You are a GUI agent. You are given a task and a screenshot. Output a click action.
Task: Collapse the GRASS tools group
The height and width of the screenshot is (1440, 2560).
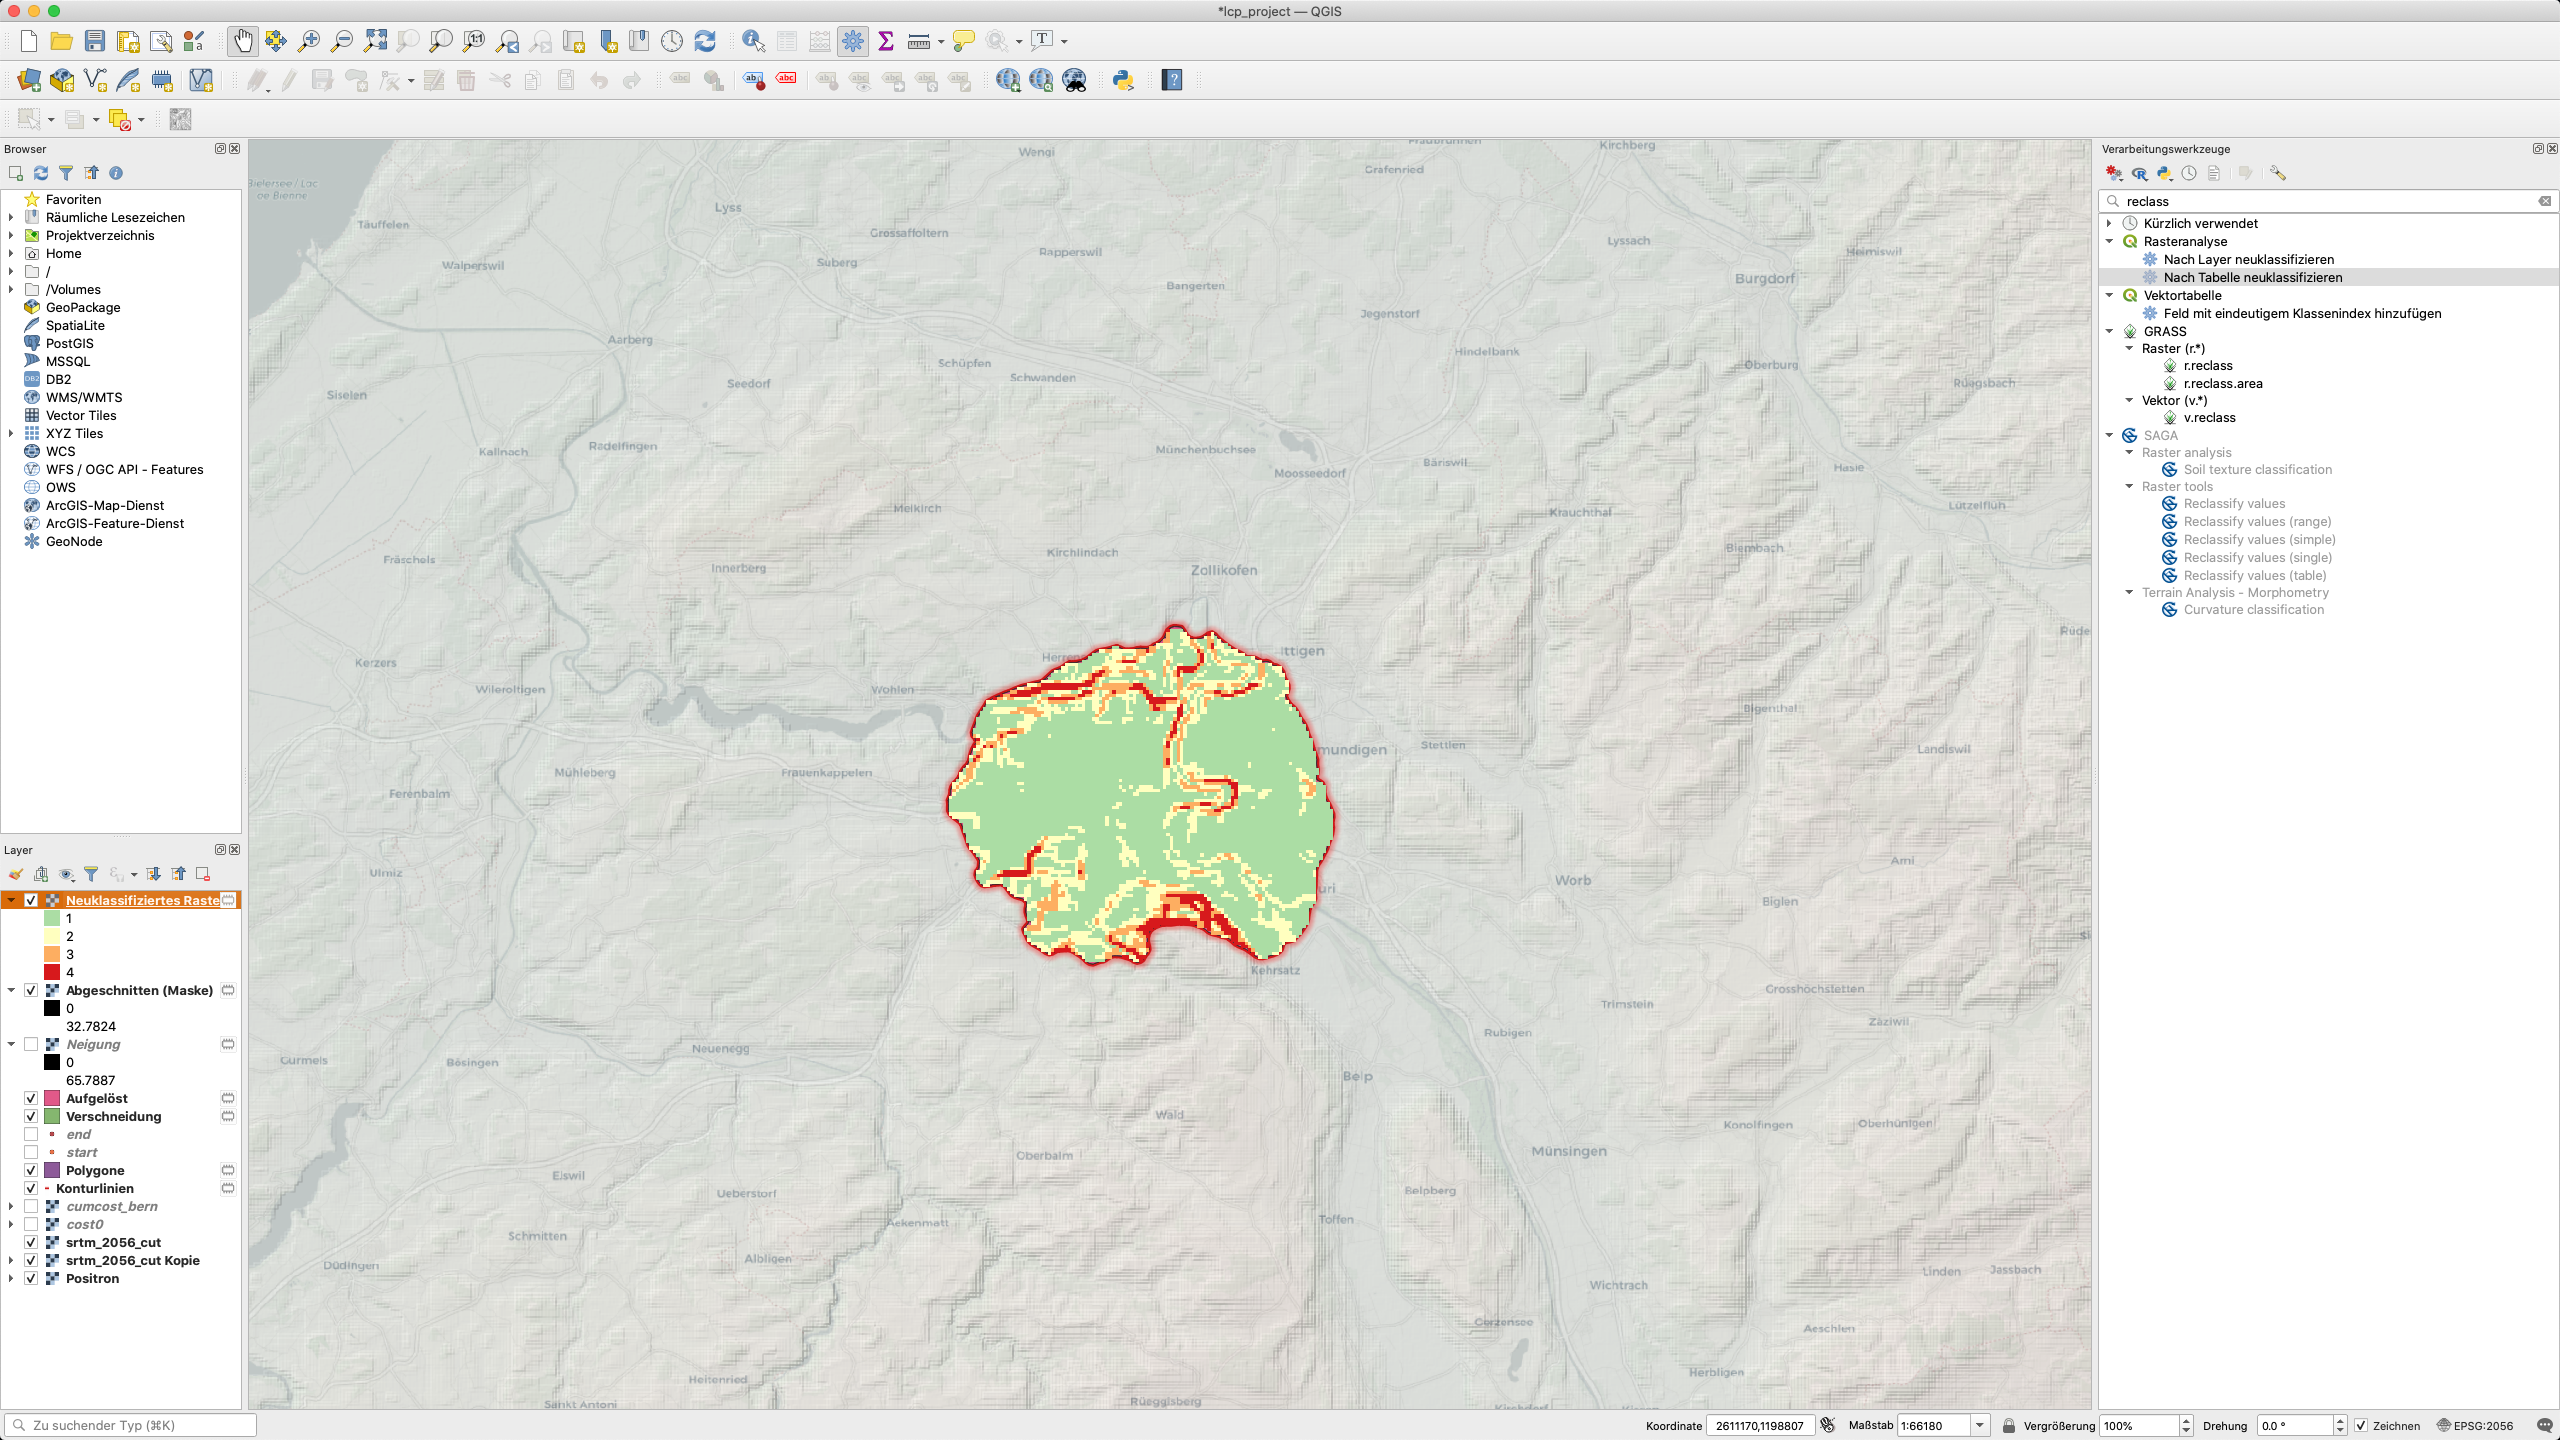(x=2110, y=331)
